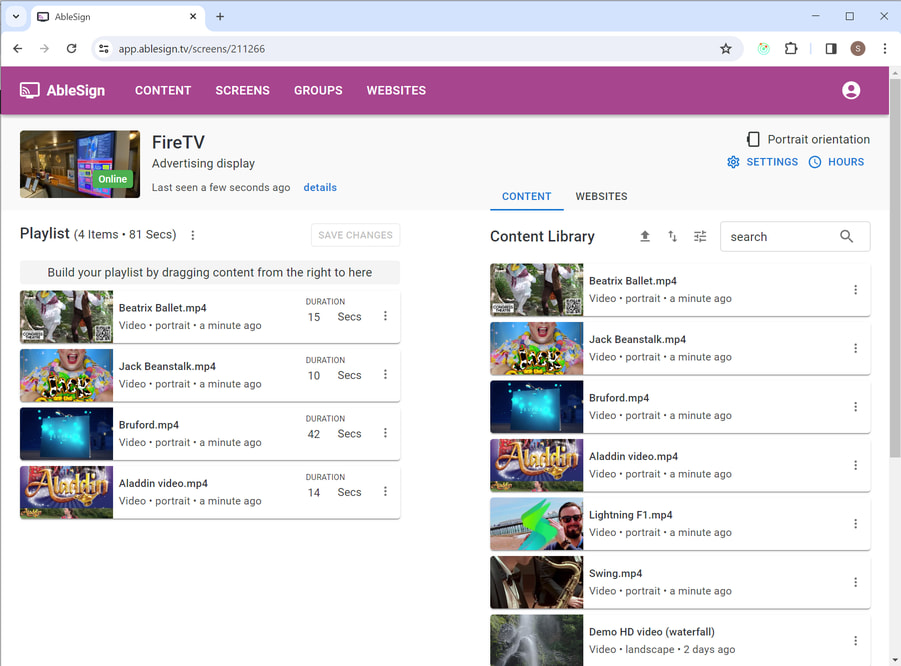The width and height of the screenshot is (901, 666).
Task: Open options menu for Lightning F1.mp4 library item
Action: tap(855, 524)
